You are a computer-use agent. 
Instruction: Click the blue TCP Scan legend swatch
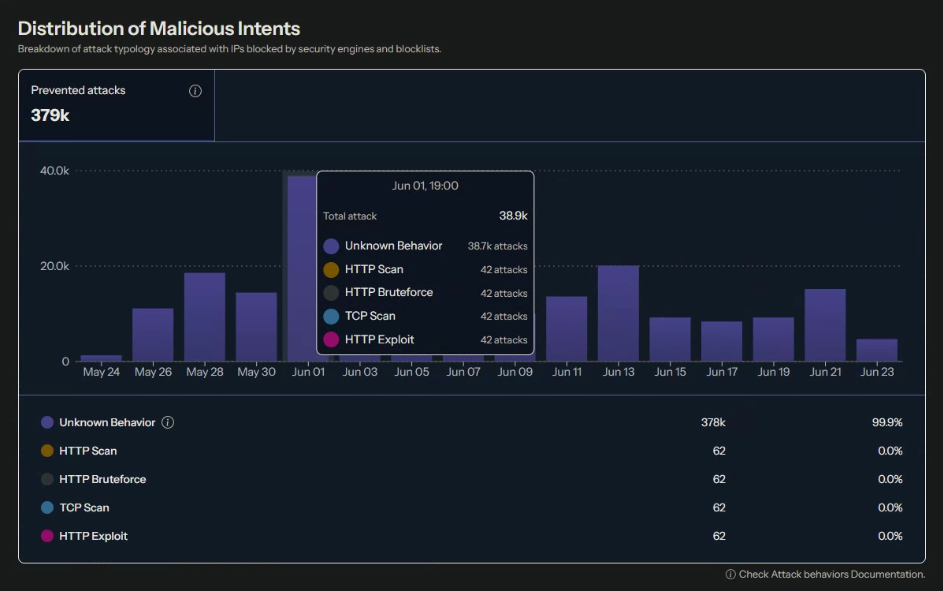[x=47, y=507]
